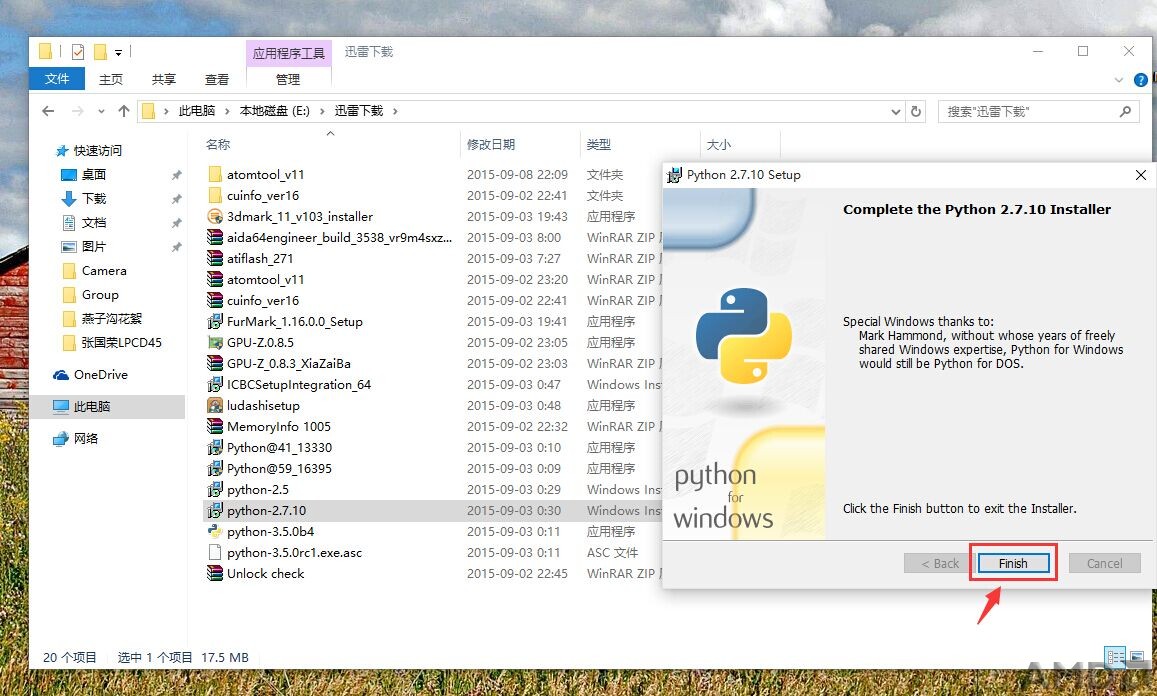
Task: Expand the chevron after 迅雷下载 in address bar
Action: (396, 111)
